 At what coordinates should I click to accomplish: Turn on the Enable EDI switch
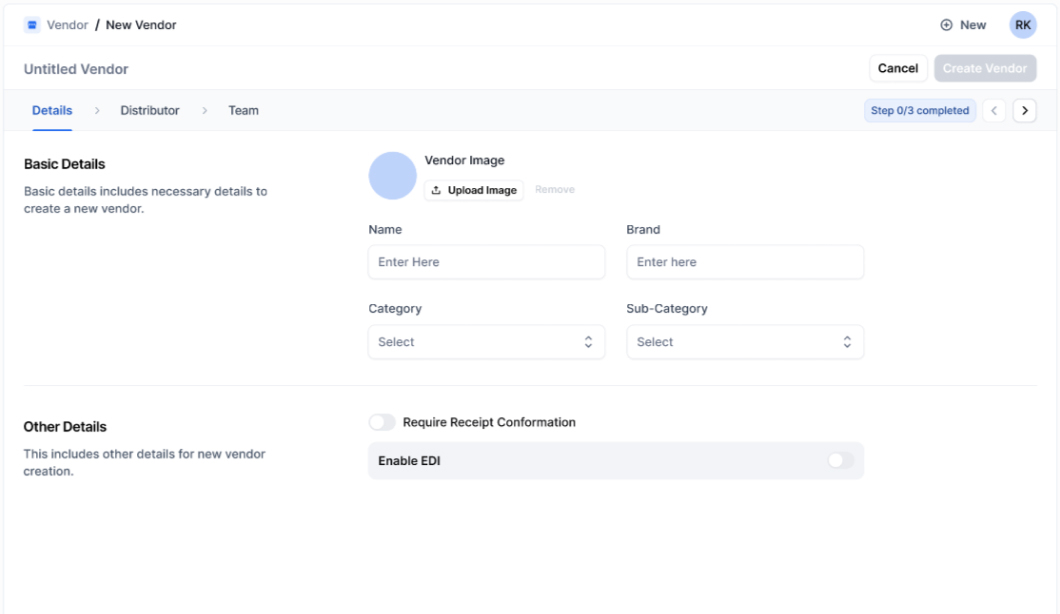point(841,461)
